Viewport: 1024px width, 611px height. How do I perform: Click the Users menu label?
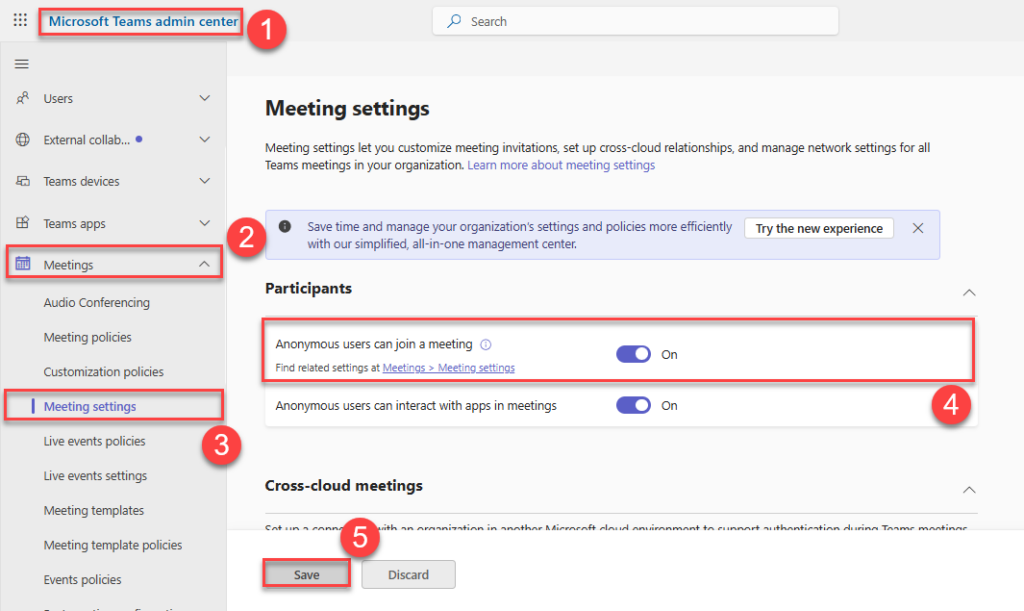58,99
